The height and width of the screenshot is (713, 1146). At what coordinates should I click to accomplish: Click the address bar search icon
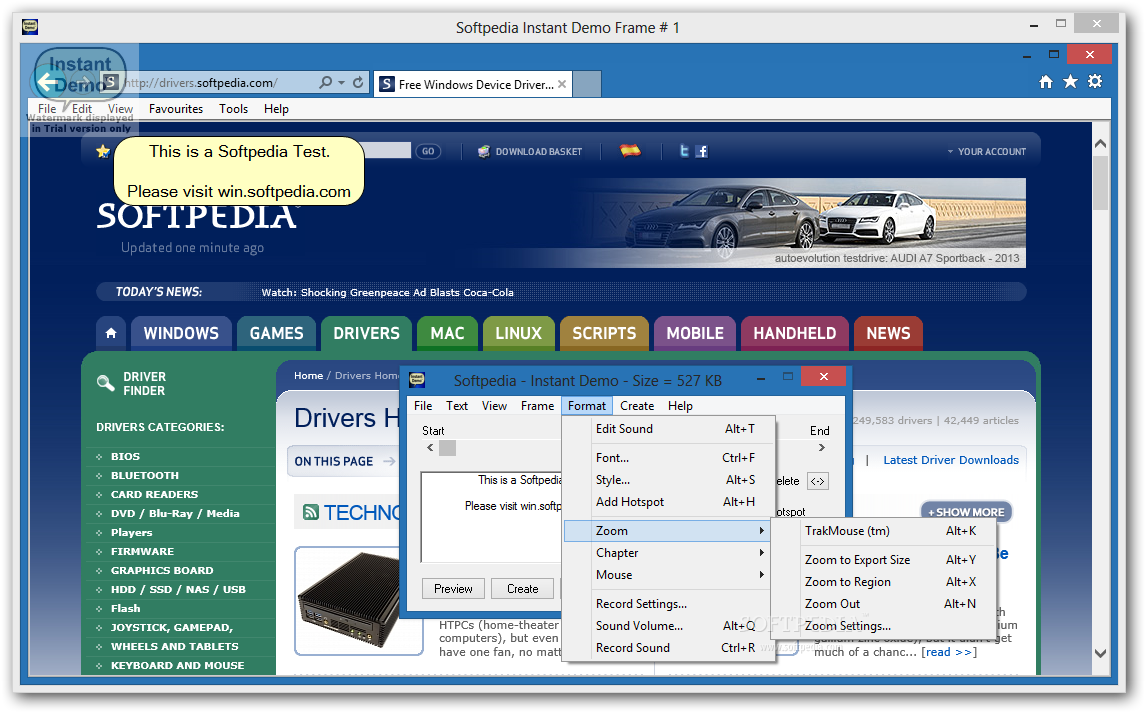pos(325,83)
